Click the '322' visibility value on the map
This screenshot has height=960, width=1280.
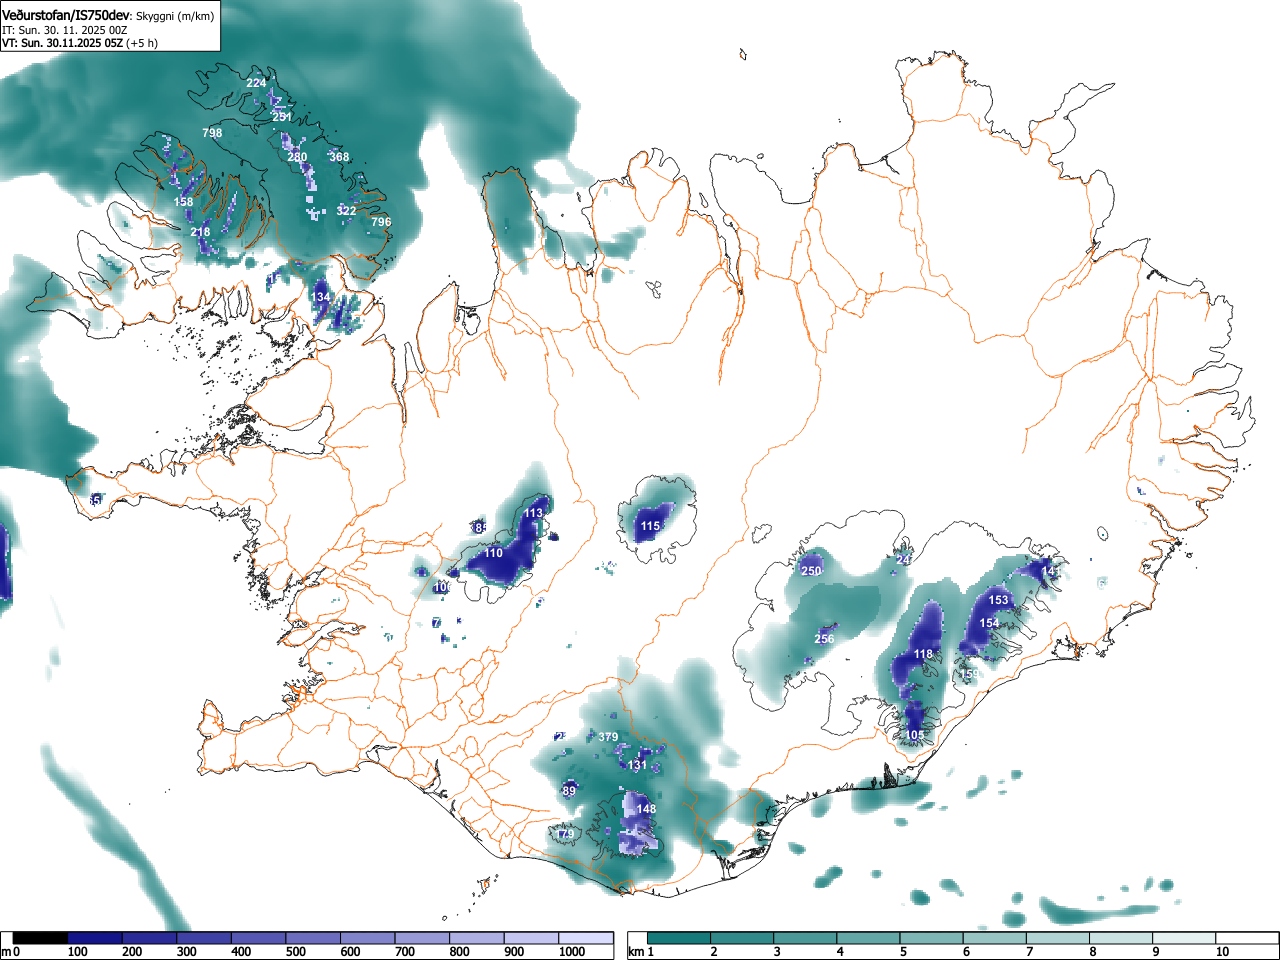346,211
